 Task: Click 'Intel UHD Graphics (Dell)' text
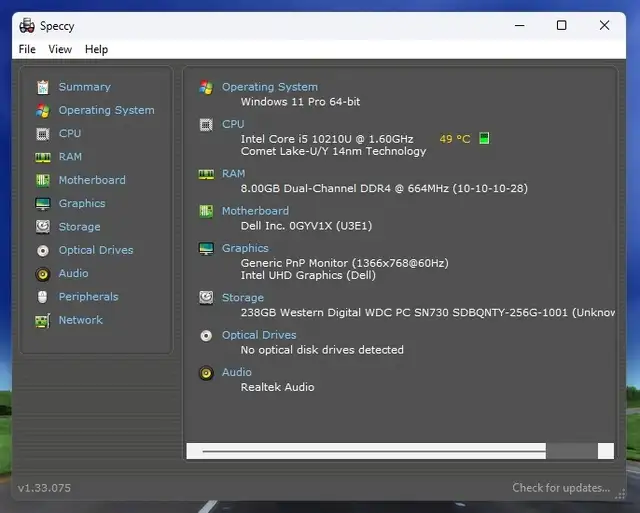[x=308, y=275]
